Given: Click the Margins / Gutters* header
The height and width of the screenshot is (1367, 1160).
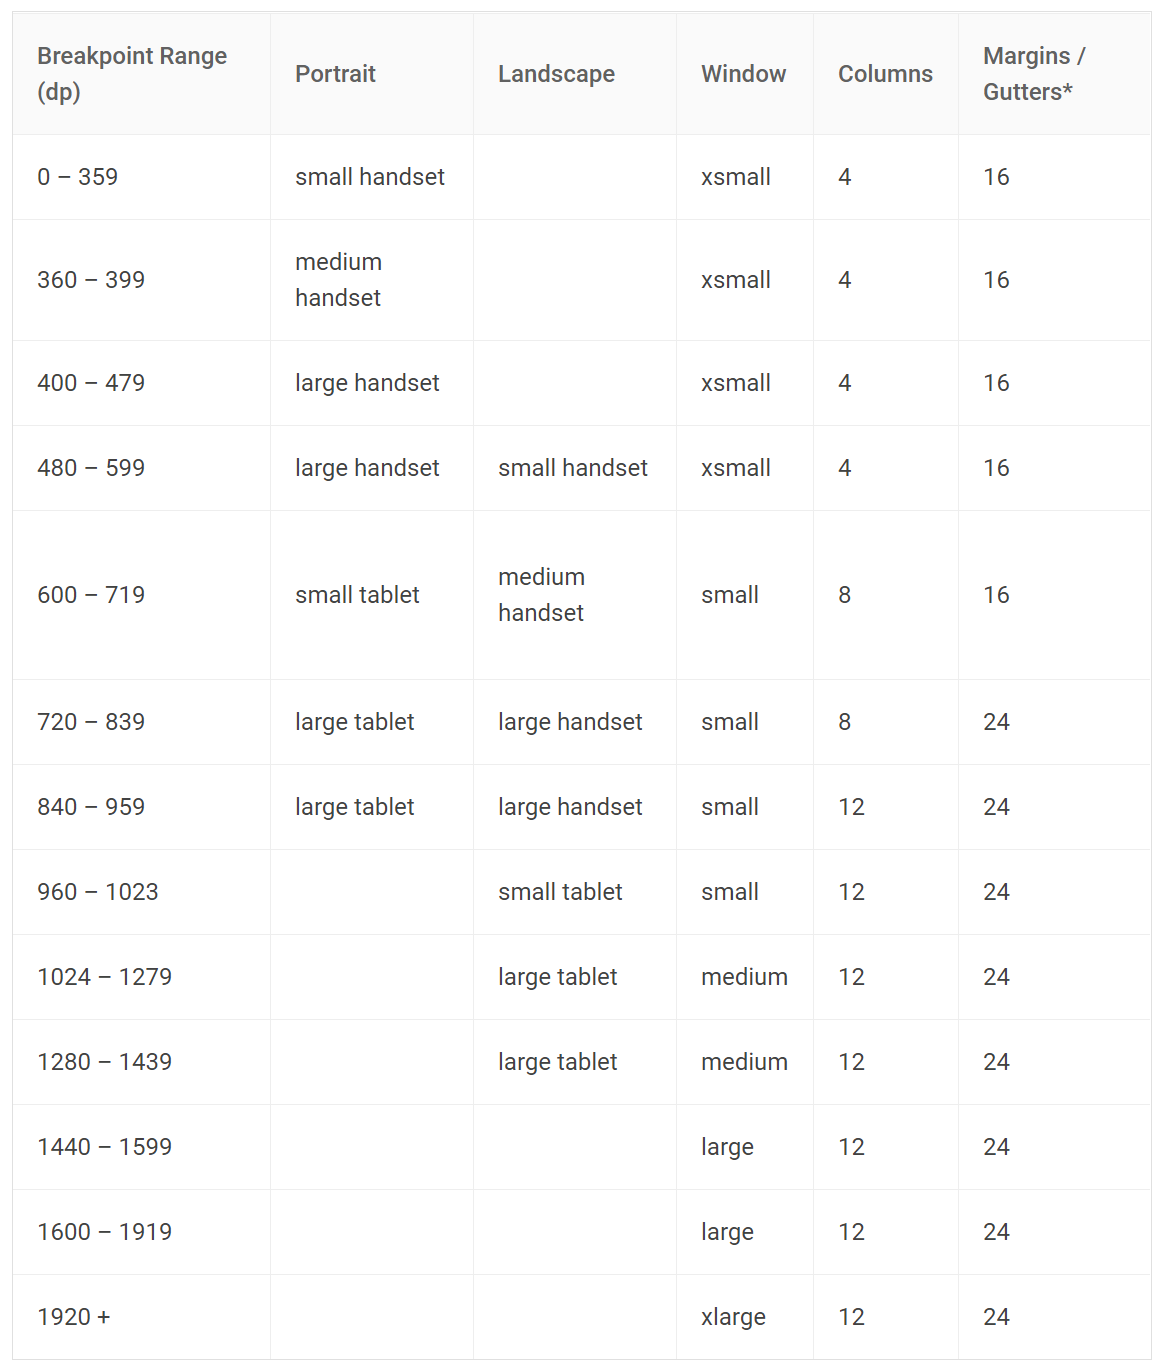Looking at the screenshot, I should [x=1055, y=74].
